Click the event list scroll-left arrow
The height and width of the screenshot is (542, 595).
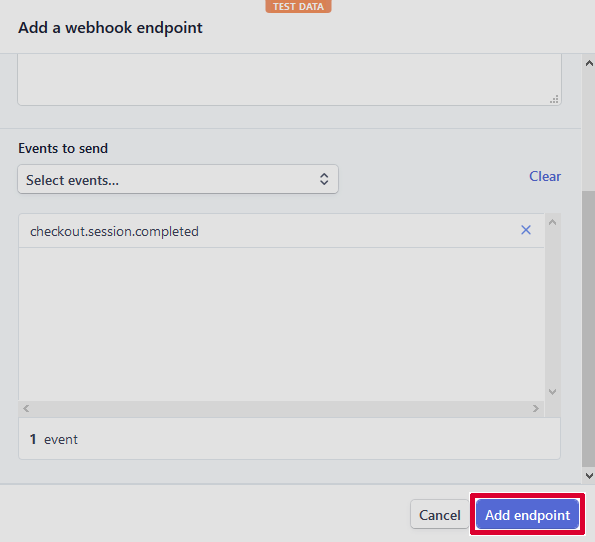pyautogui.click(x=26, y=408)
